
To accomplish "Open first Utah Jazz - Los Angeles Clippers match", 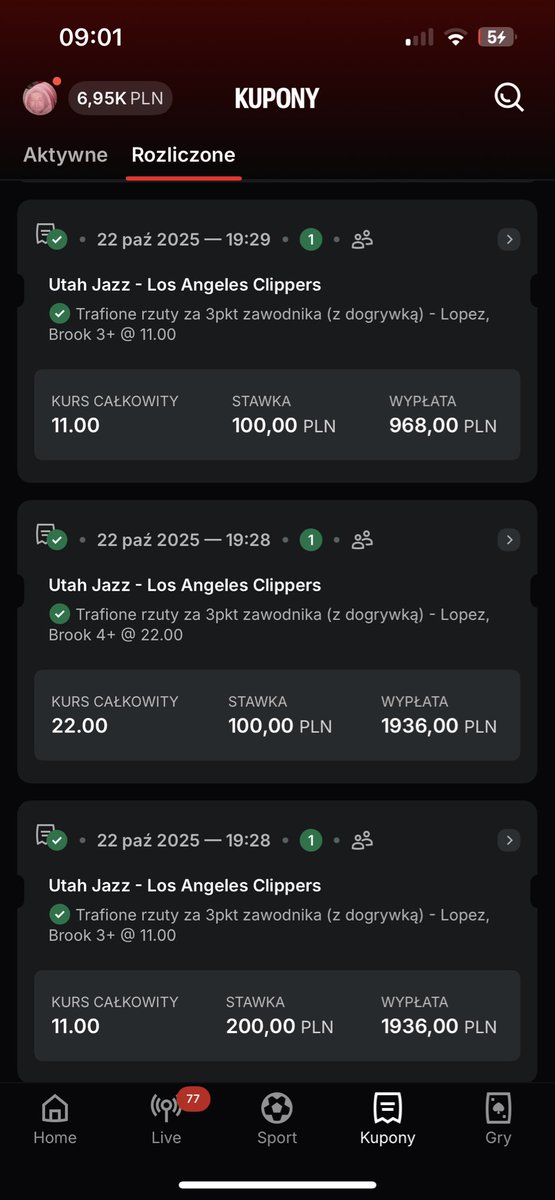I will (x=185, y=285).
